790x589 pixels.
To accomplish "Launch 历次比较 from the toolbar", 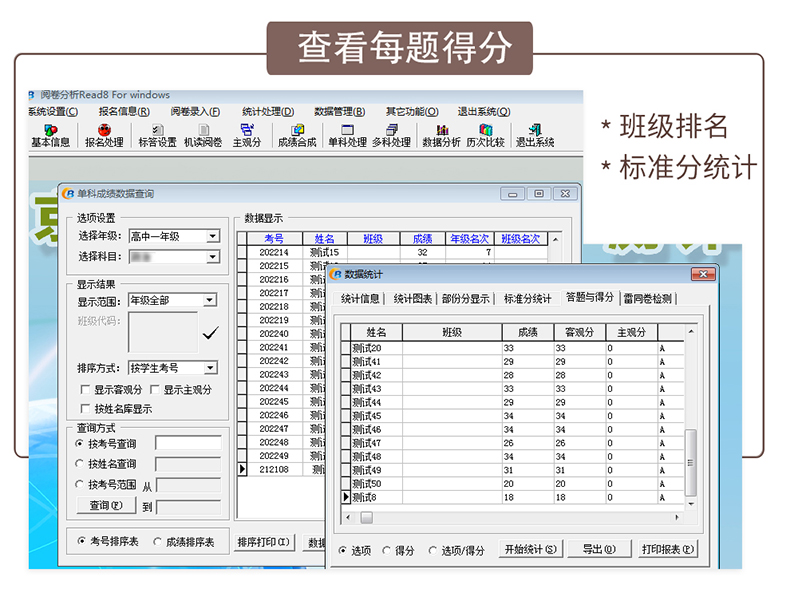I will [485, 135].
